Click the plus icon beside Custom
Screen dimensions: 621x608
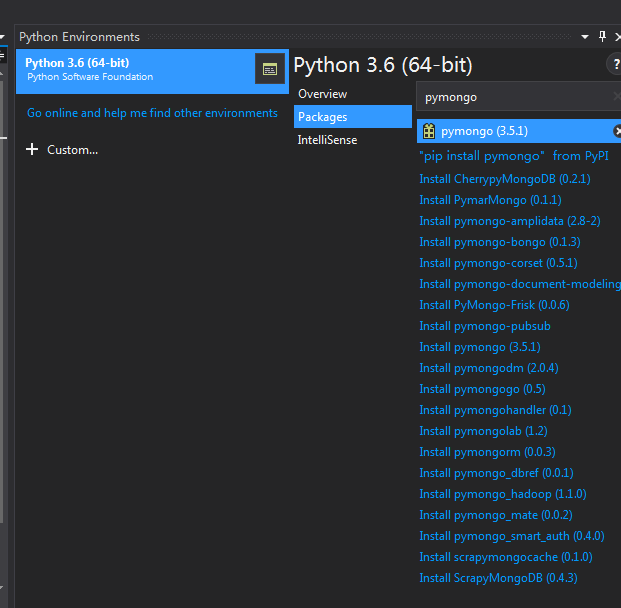pos(32,150)
